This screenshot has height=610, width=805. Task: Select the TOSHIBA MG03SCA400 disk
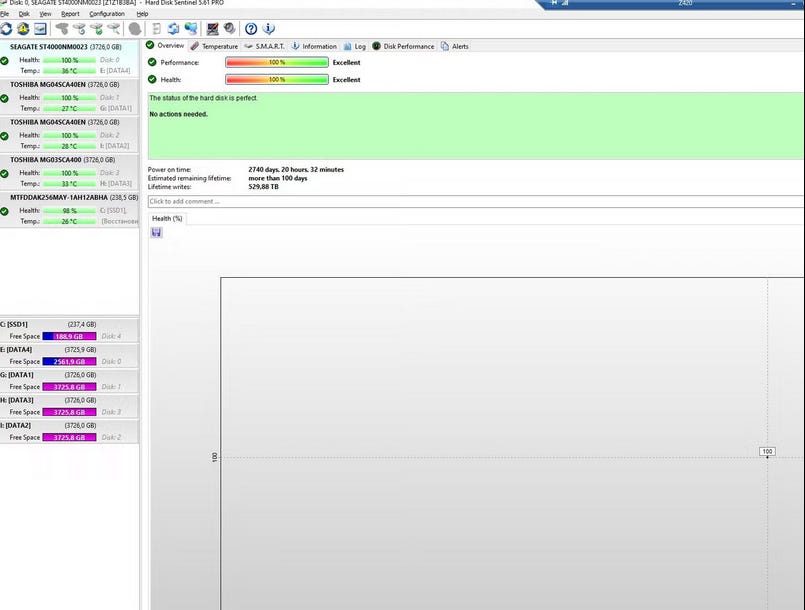[x=69, y=171]
